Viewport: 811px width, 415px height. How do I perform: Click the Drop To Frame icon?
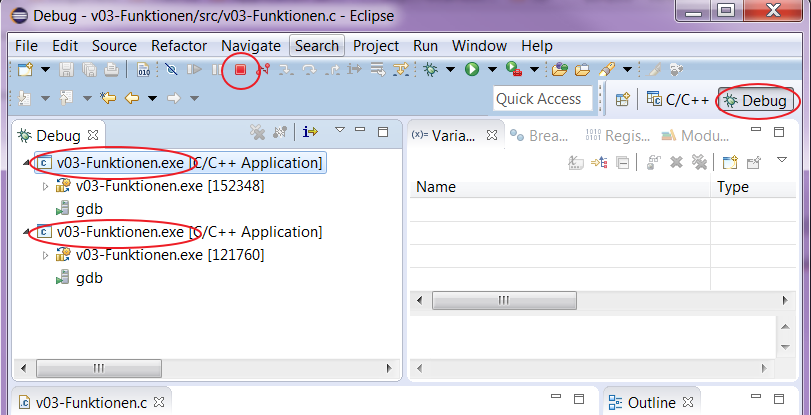[378, 69]
